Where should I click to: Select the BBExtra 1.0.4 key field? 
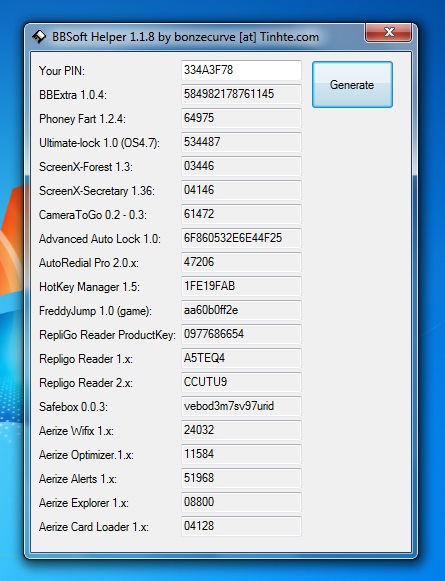coord(241,94)
